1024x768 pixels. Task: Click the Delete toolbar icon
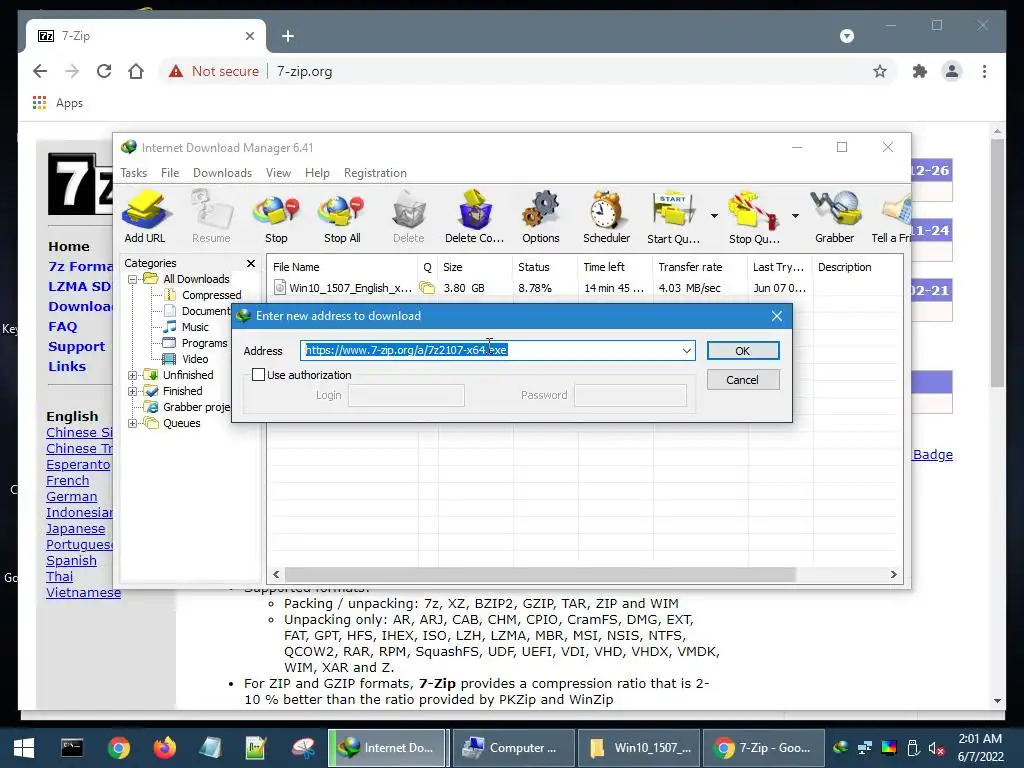pos(409,217)
